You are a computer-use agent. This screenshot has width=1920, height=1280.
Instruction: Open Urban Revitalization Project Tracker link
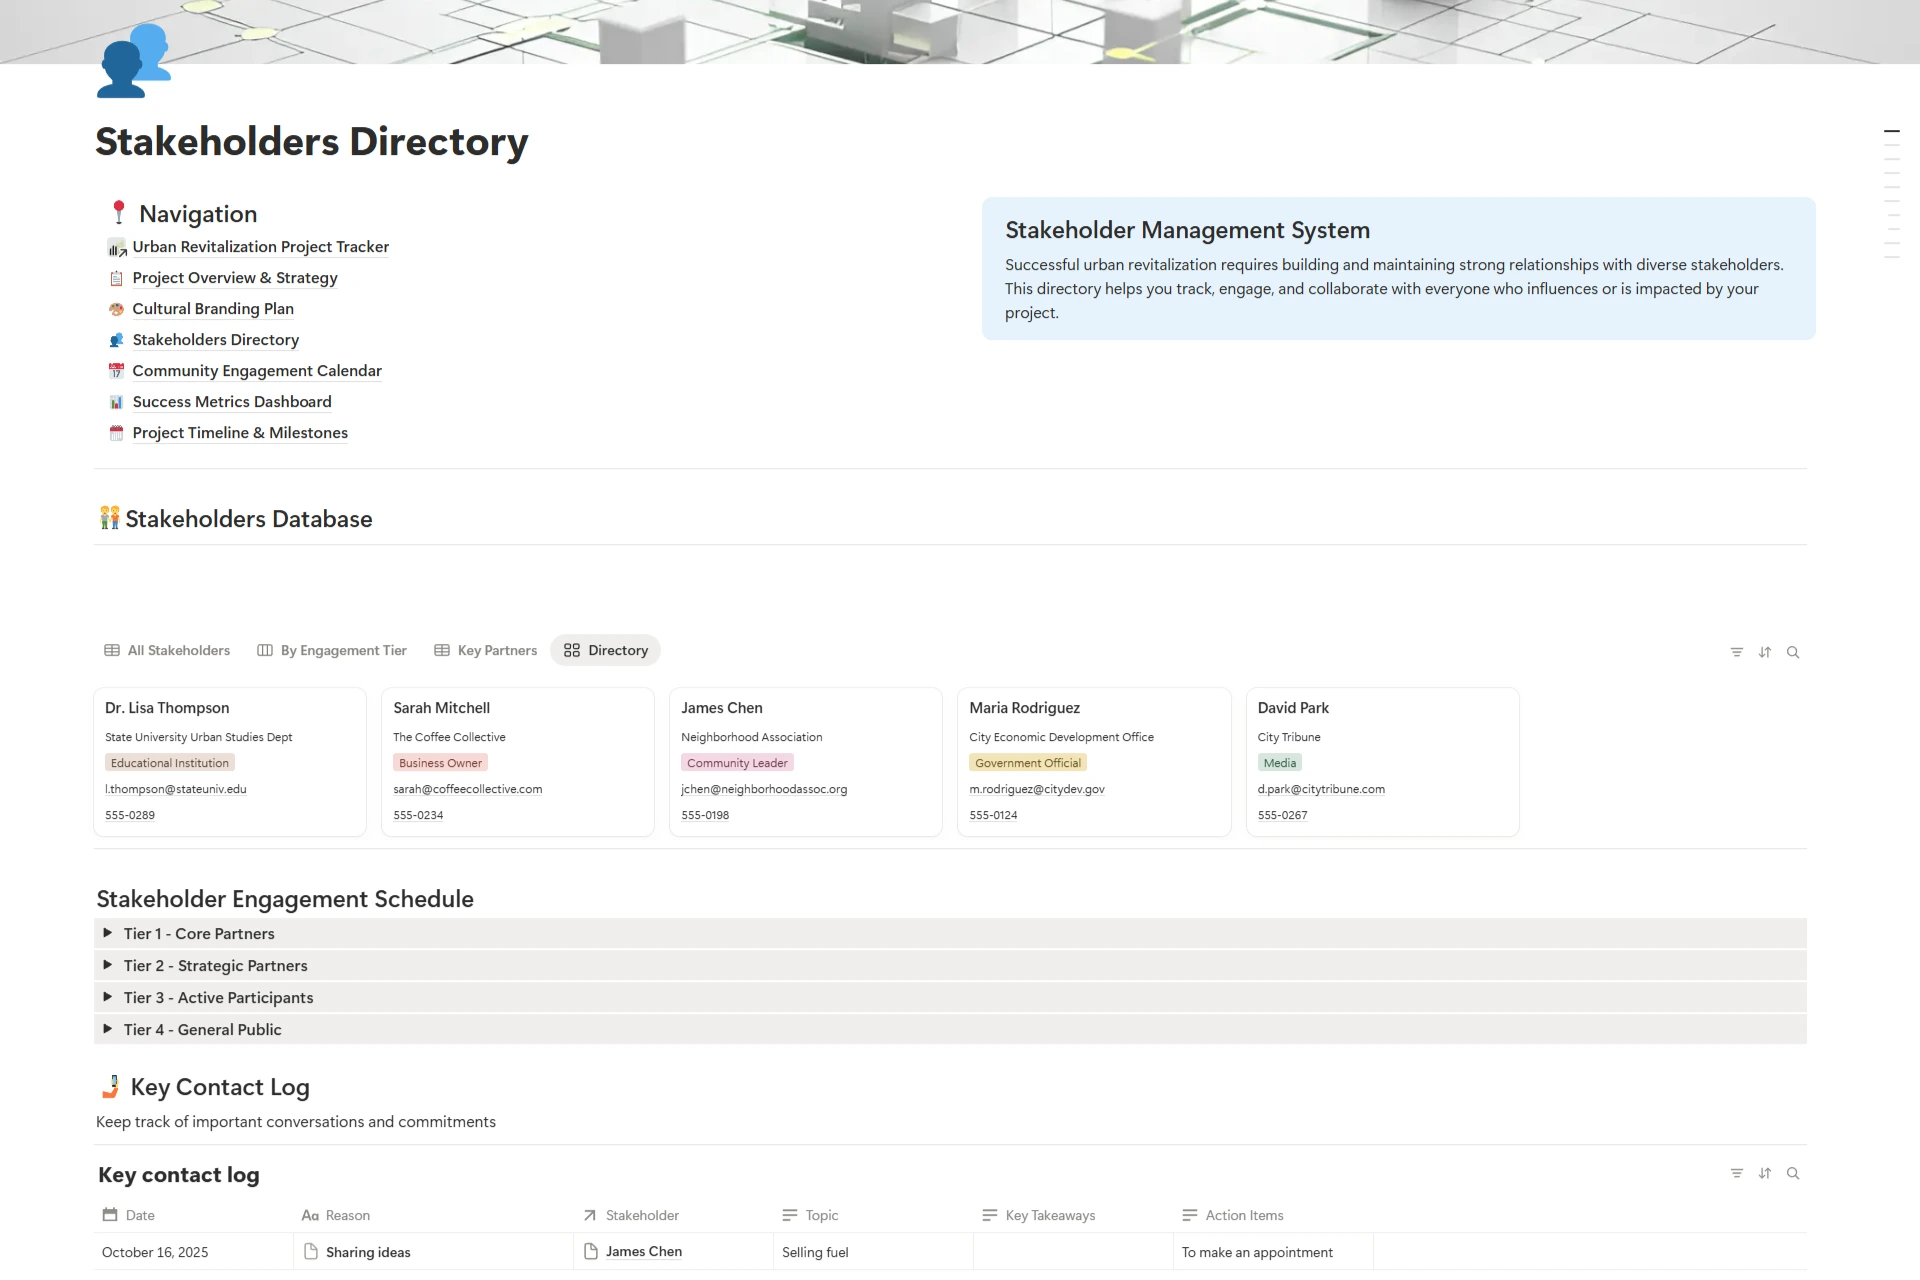point(260,247)
